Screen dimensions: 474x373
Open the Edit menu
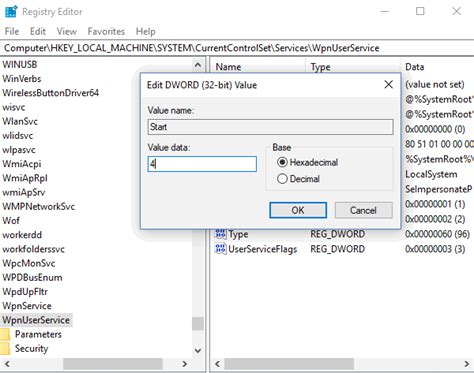tap(38, 32)
